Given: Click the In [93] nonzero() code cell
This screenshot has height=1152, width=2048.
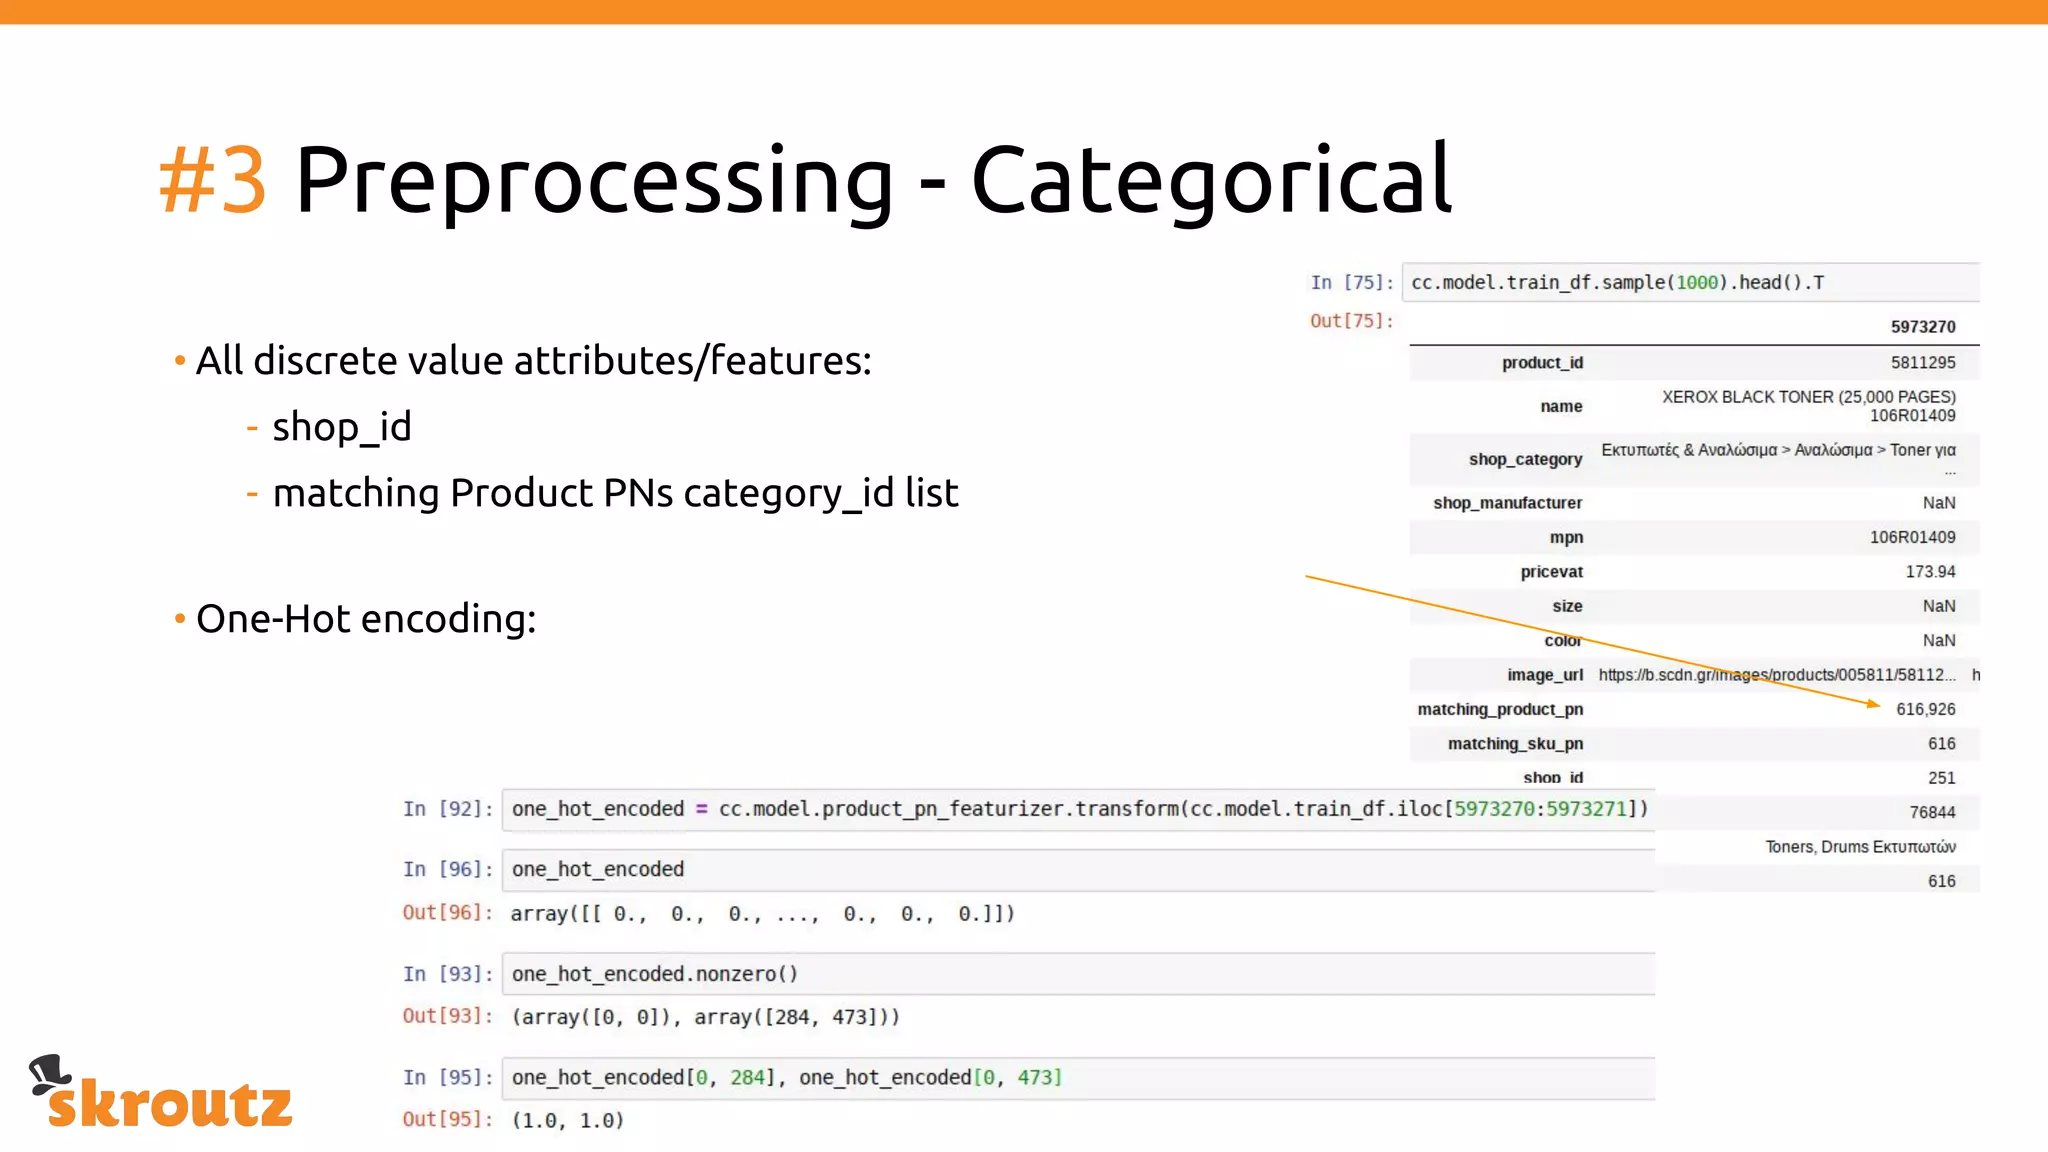Looking at the screenshot, I should [1078, 974].
